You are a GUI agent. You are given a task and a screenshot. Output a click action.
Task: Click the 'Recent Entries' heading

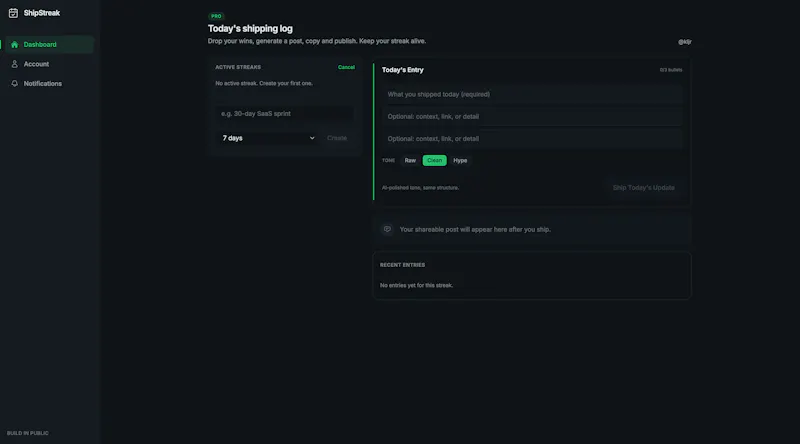point(402,265)
